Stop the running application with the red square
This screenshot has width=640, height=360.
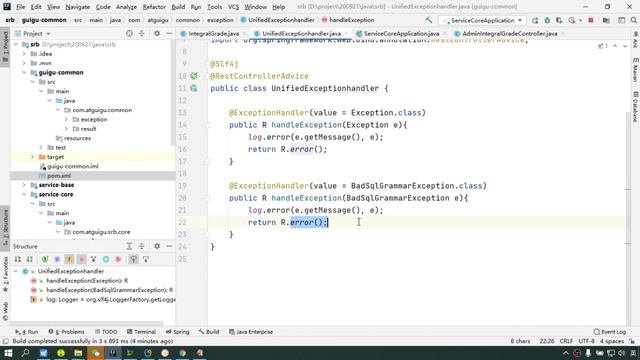(591, 20)
